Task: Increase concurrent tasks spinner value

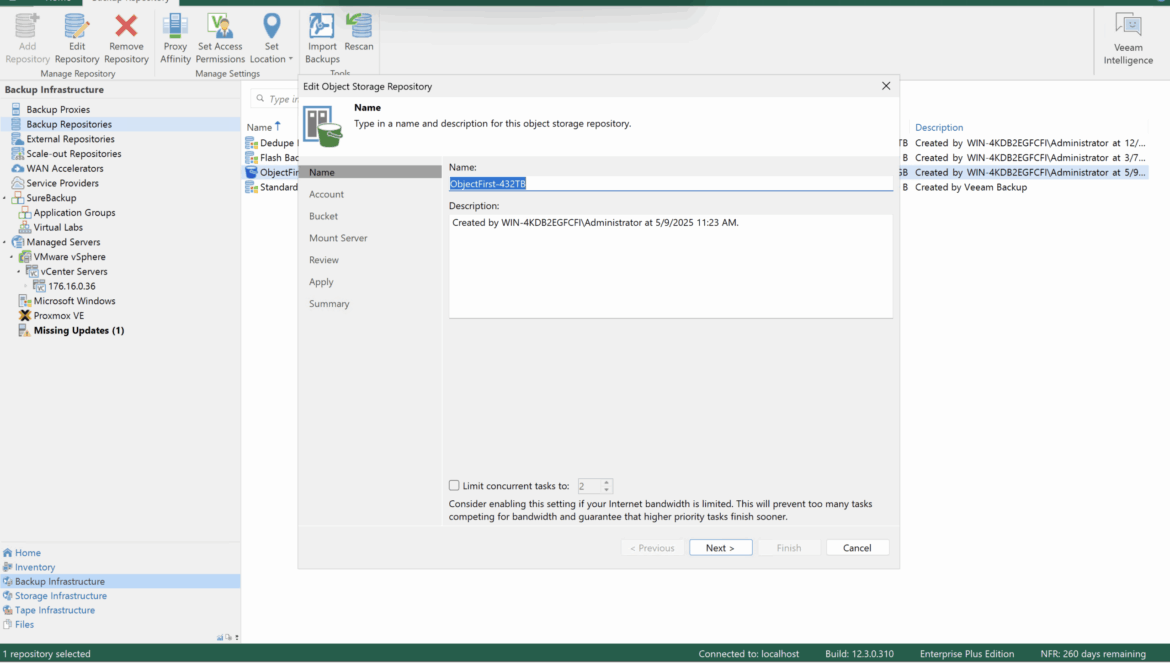Action: click(x=607, y=482)
